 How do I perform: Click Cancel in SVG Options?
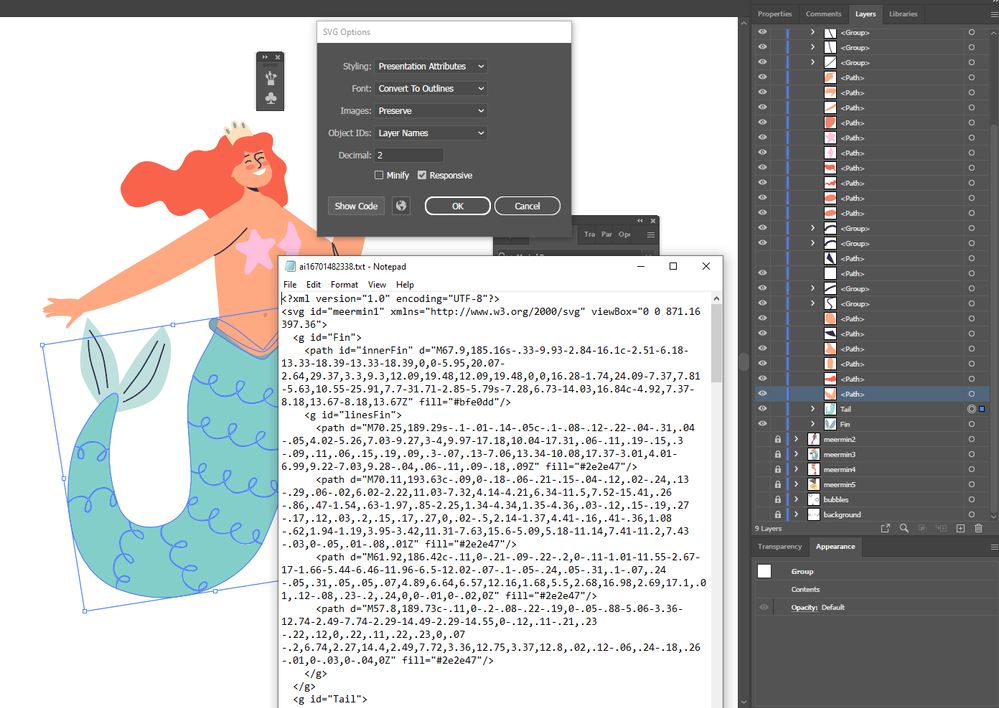point(527,206)
